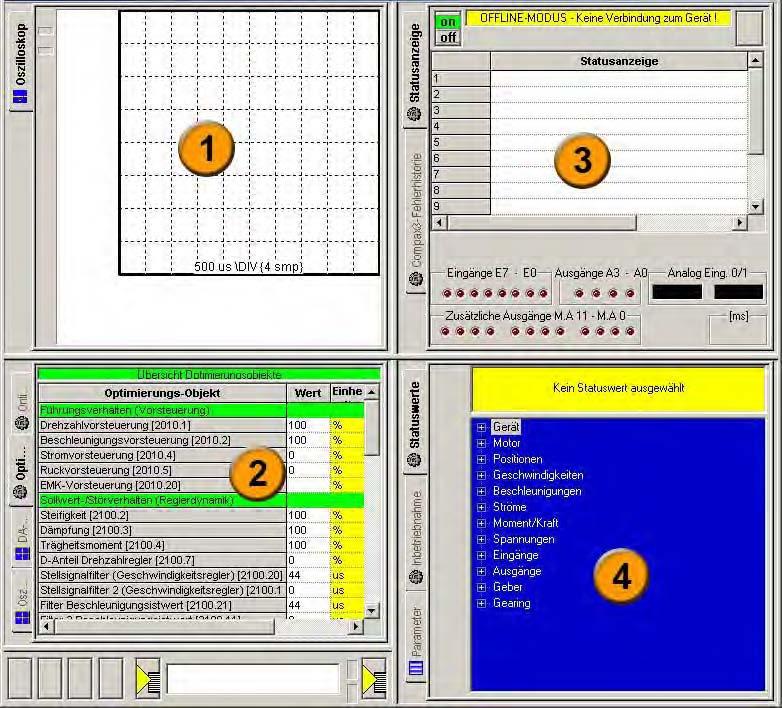This screenshot has width=782, height=708.
Task: Expand the Gerät tree node
Action: (x=481, y=427)
